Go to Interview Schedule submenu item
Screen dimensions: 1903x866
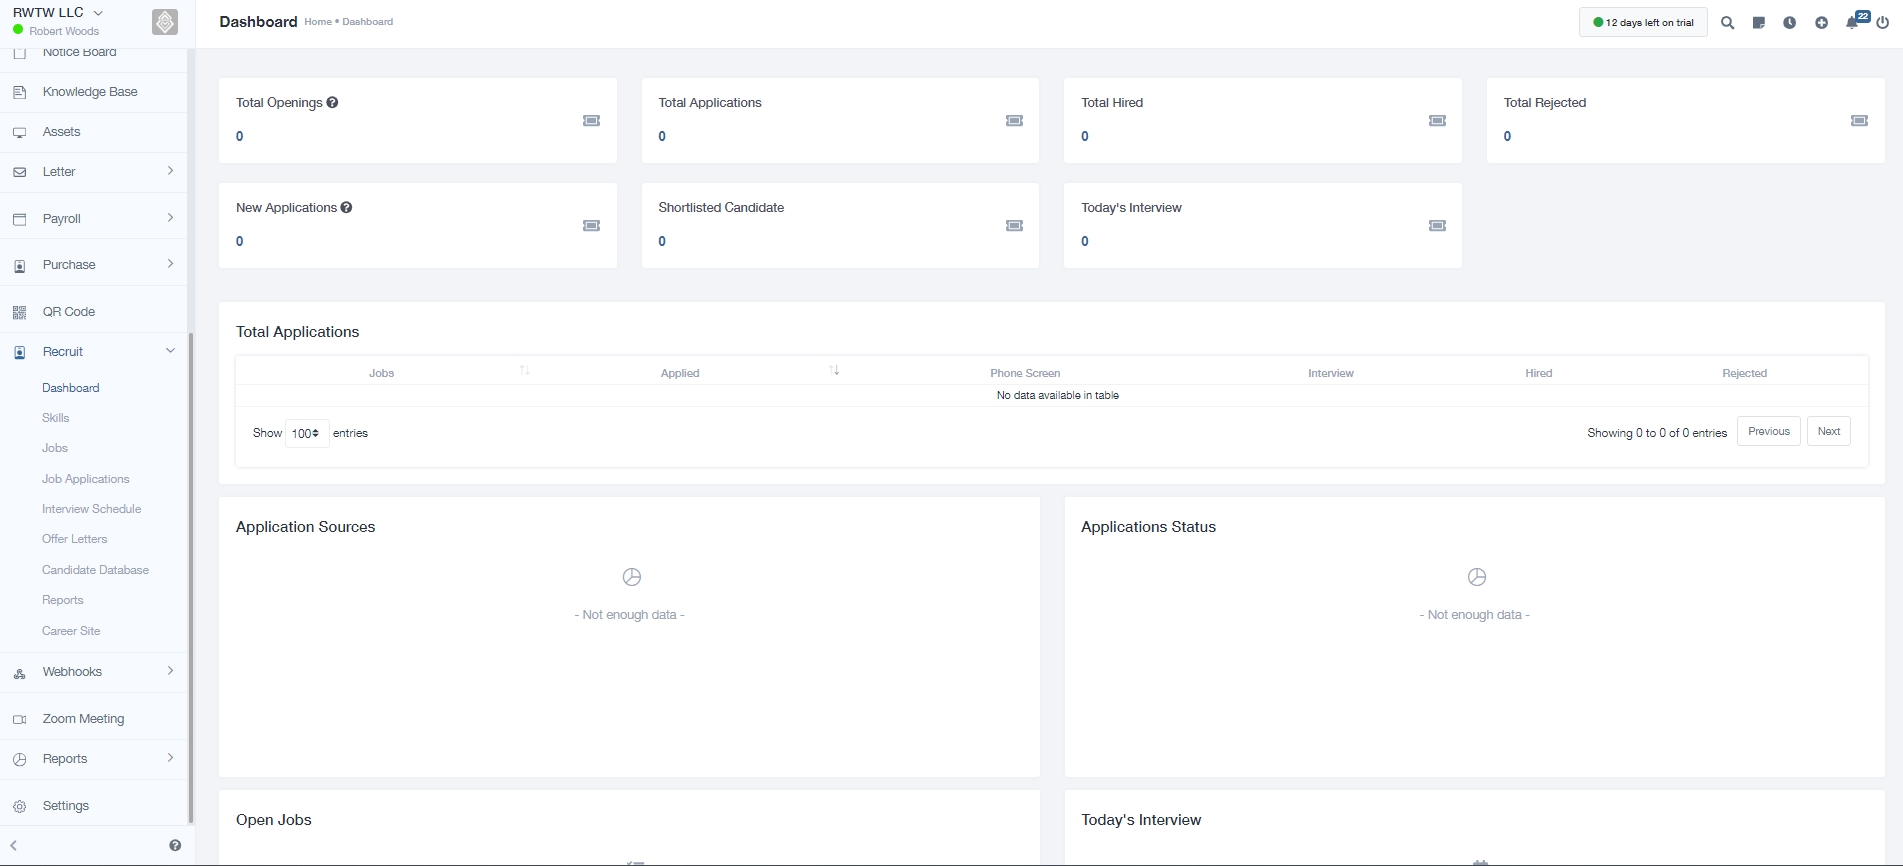point(91,509)
